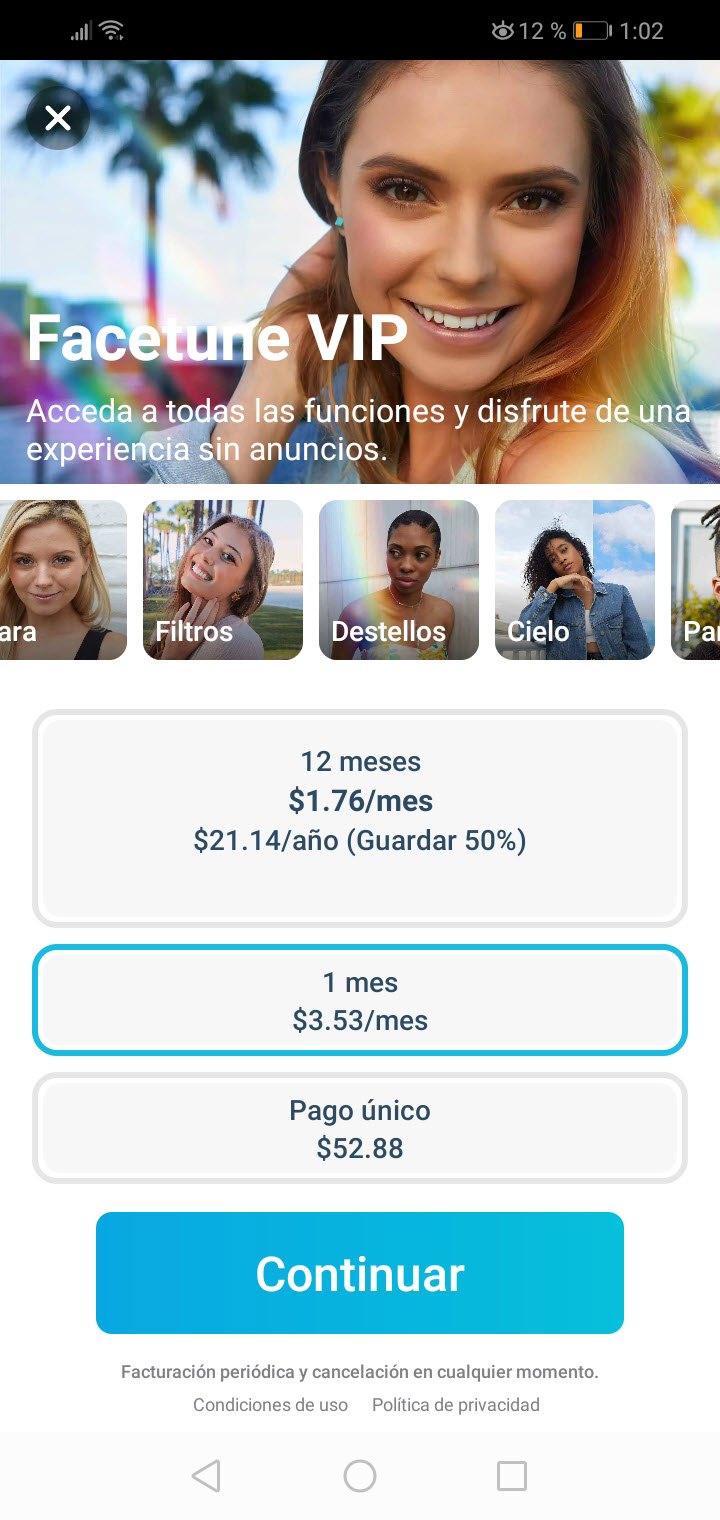Open recent apps square icon

click(x=512, y=1475)
